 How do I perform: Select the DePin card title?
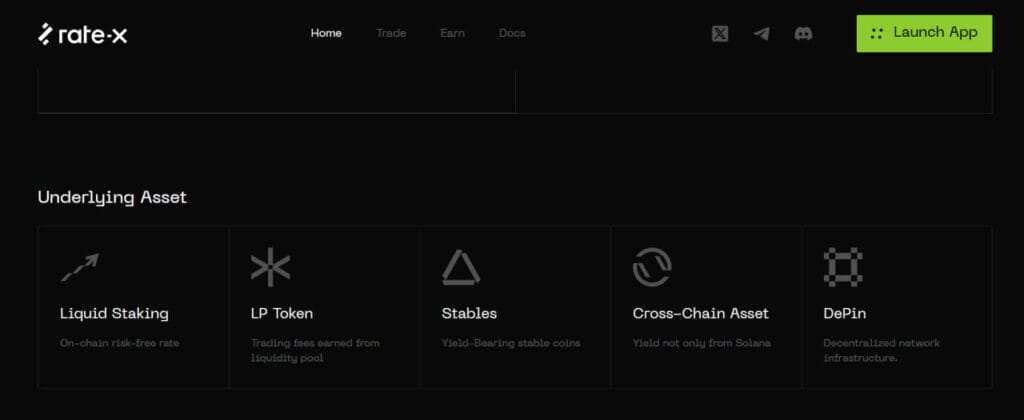[x=844, y=314]
